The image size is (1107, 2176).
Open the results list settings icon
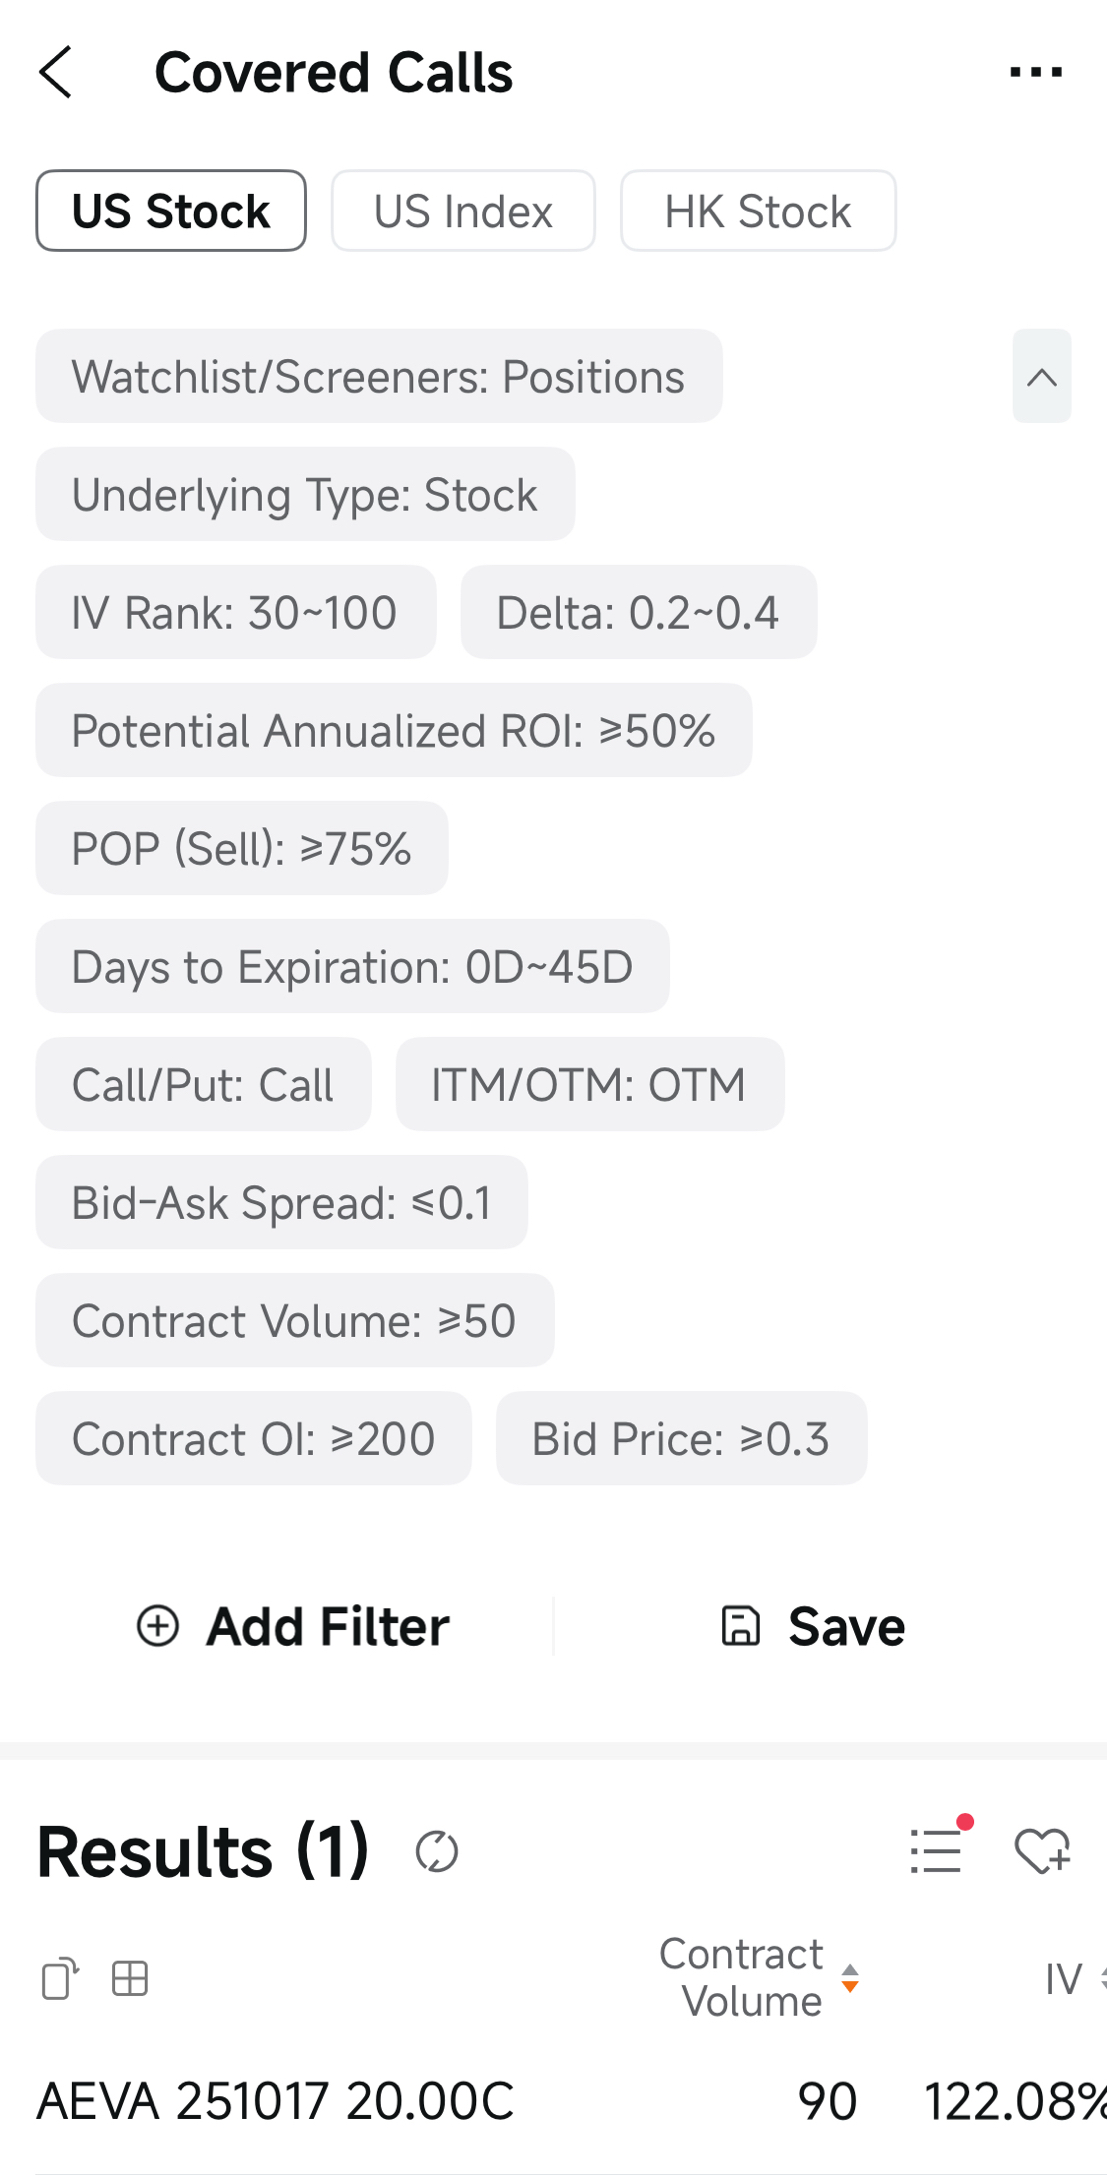(x=937, y=1849)
